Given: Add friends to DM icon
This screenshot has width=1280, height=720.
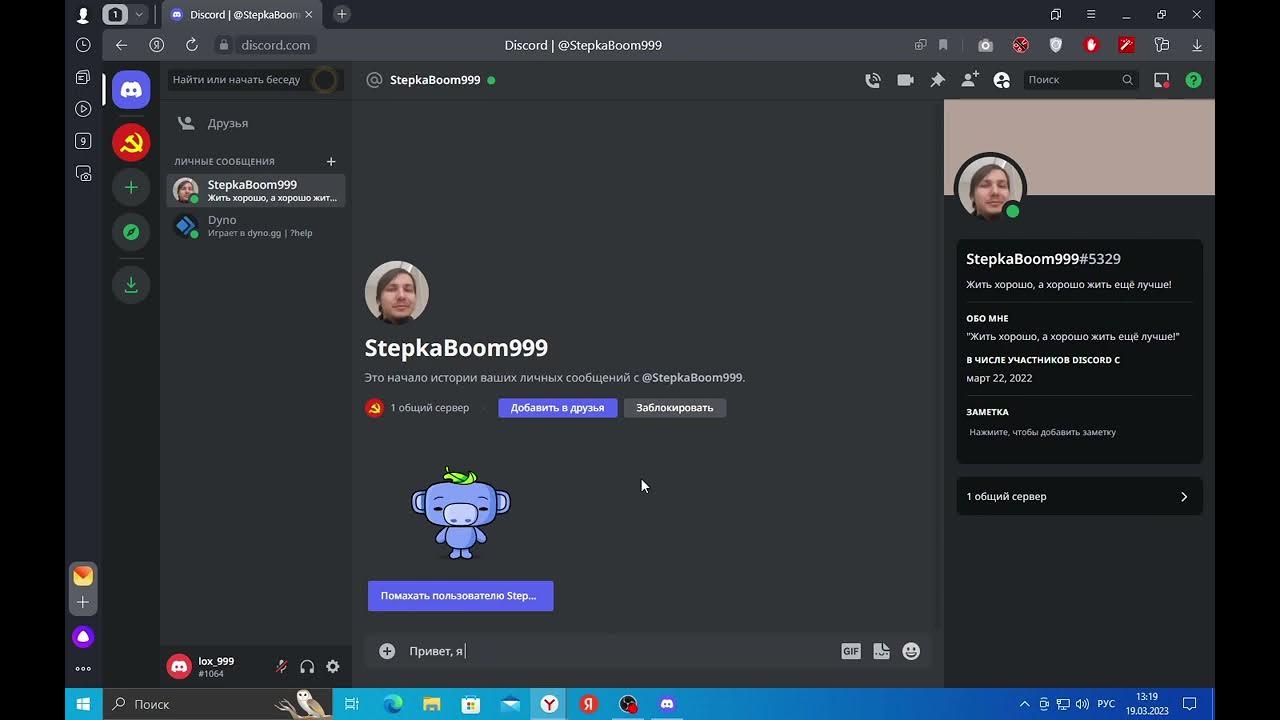Looking at the screenshot, I should coord(969,80).
